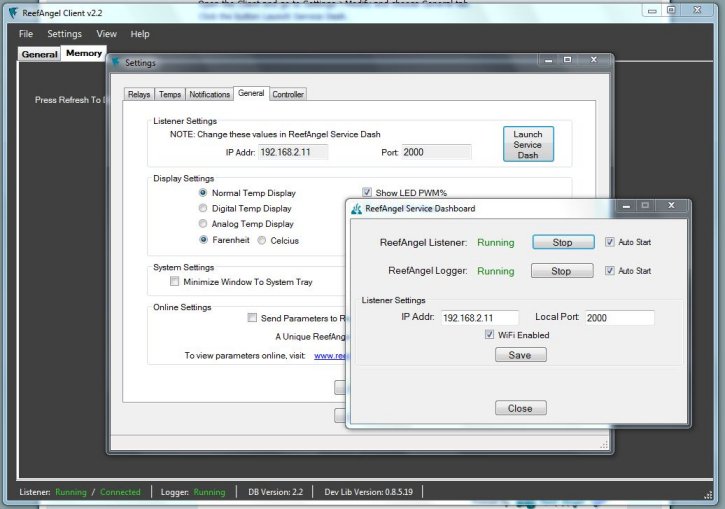Open the Settings menu

64,34
